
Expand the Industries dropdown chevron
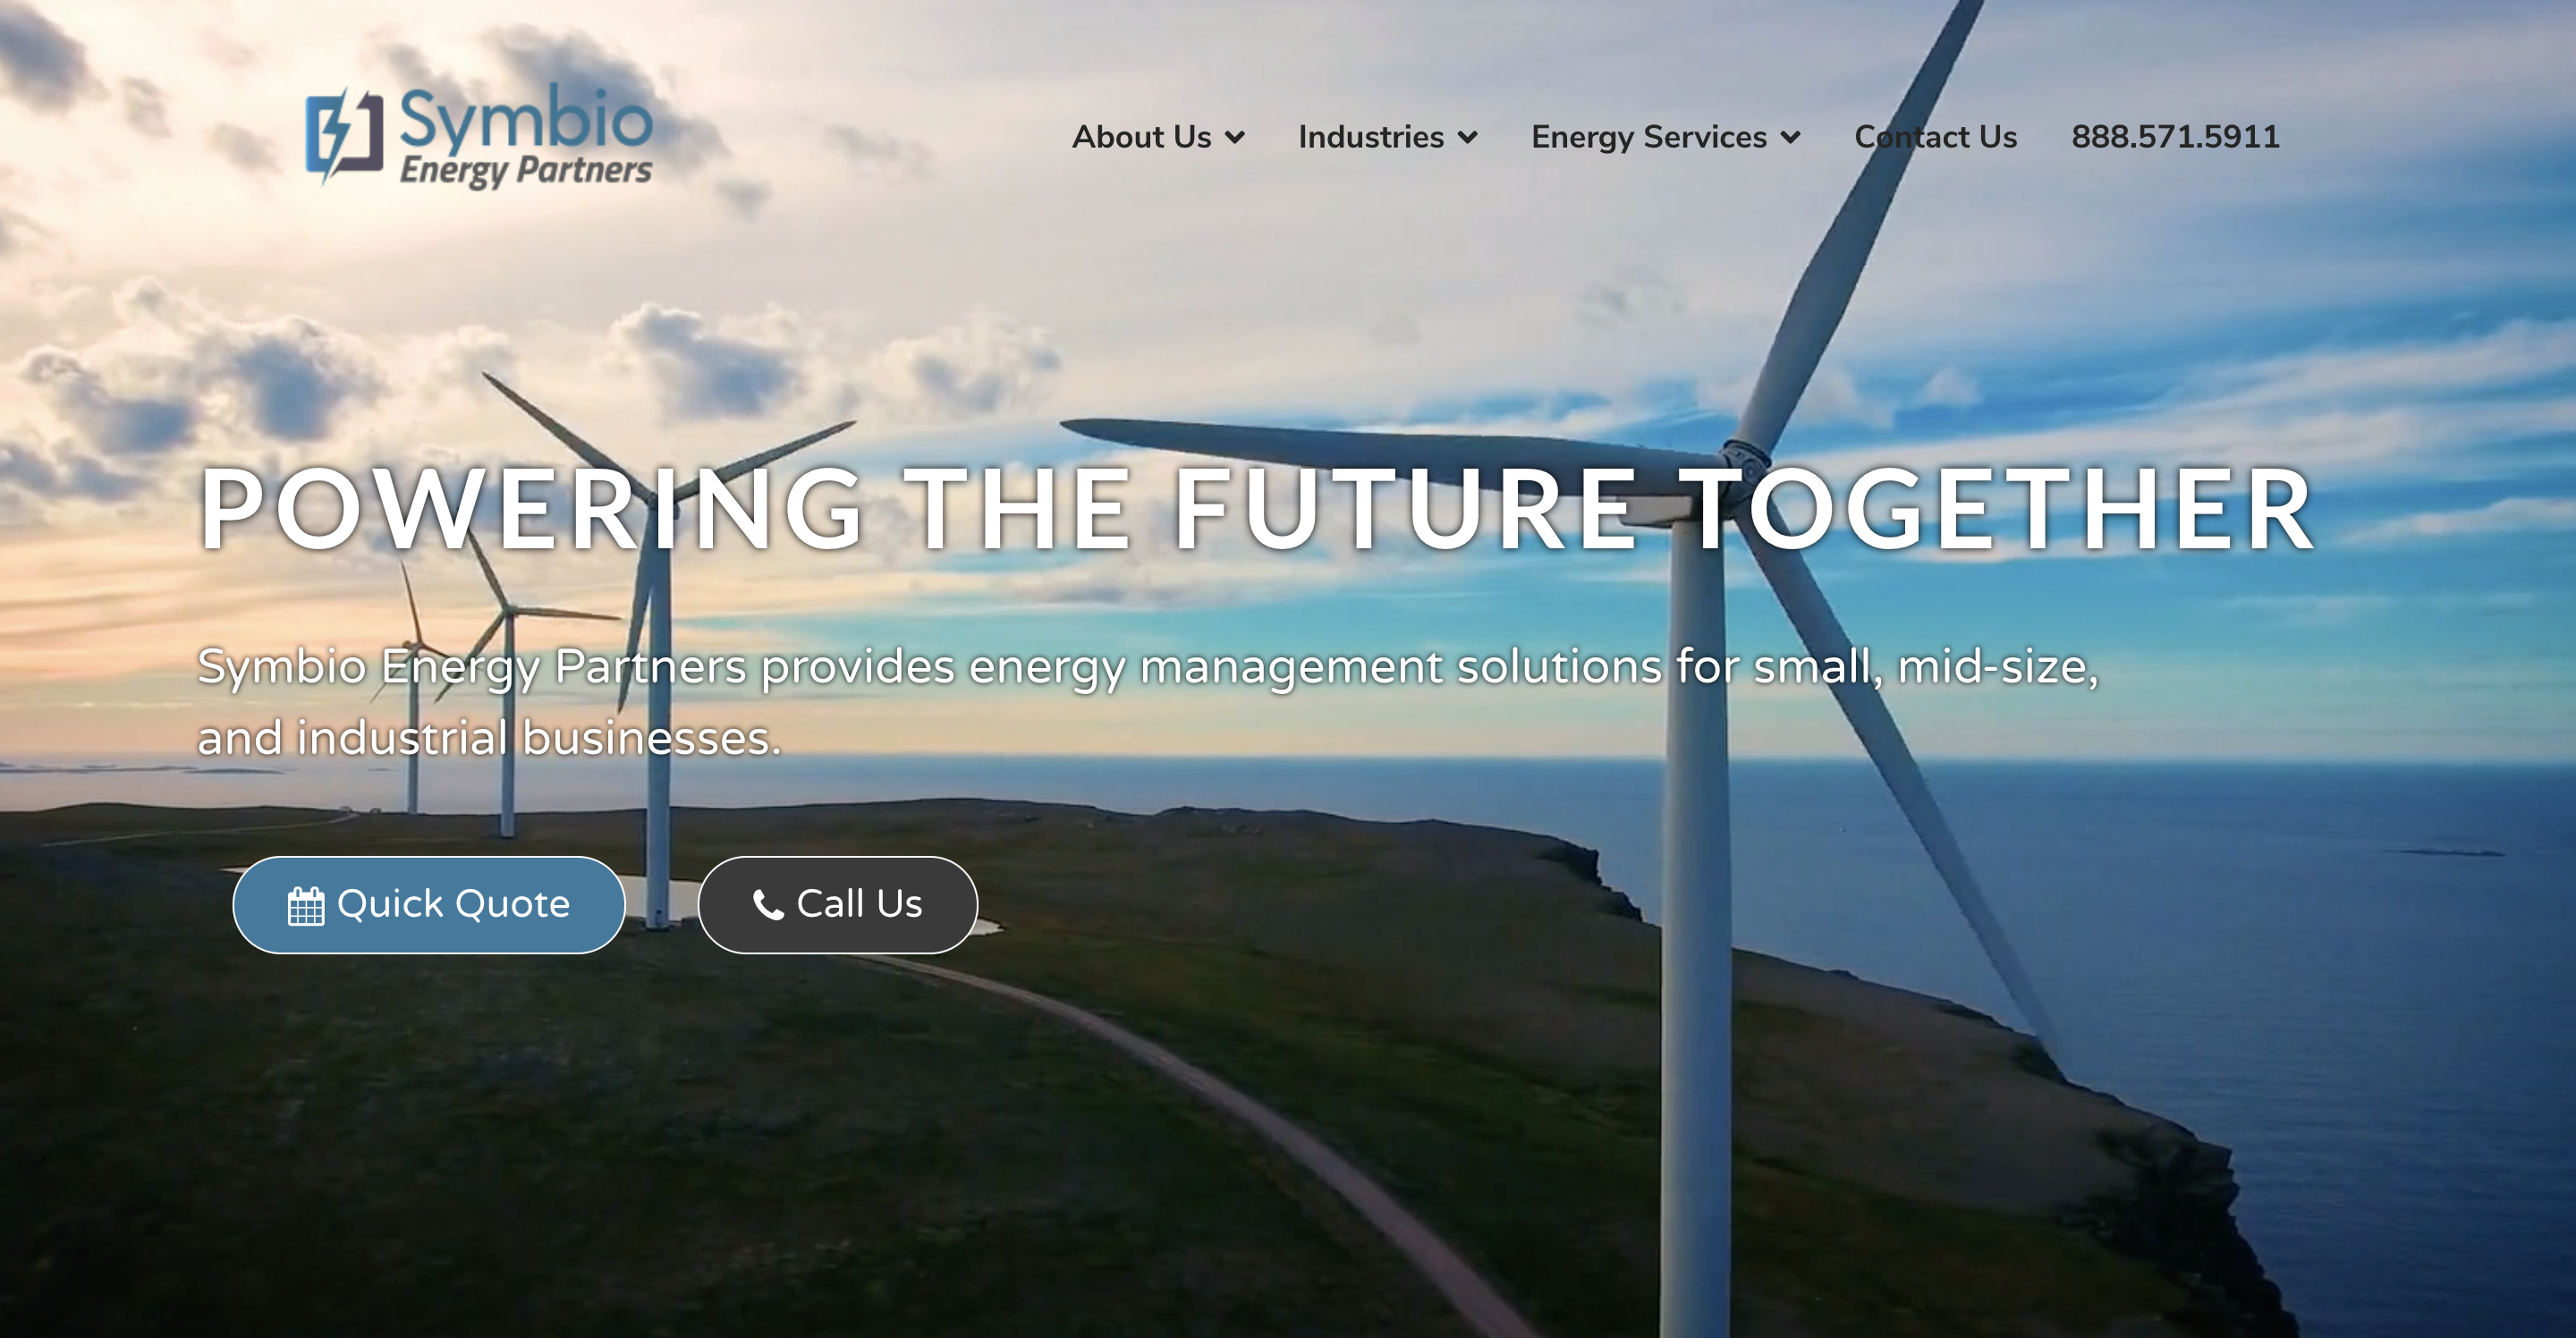coord(1468,138)
